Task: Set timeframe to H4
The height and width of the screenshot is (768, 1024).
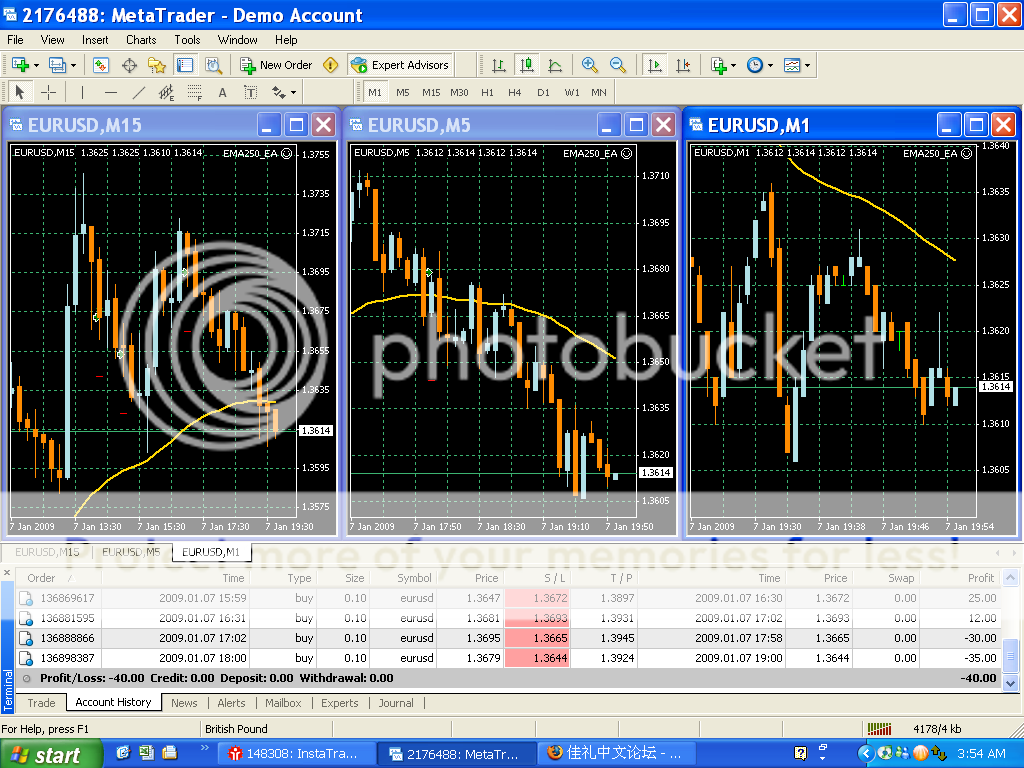Action: 514,92
